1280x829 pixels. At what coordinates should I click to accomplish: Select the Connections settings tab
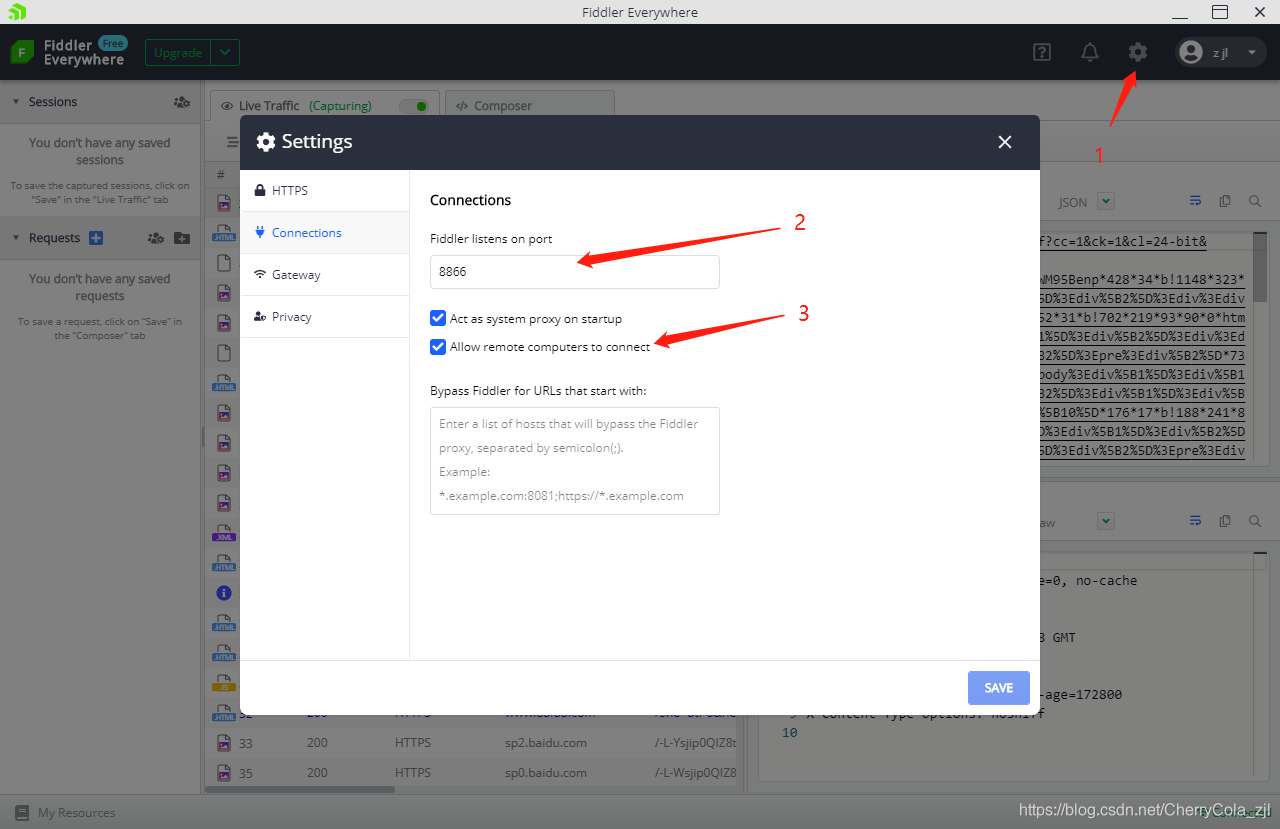point(325,232)
